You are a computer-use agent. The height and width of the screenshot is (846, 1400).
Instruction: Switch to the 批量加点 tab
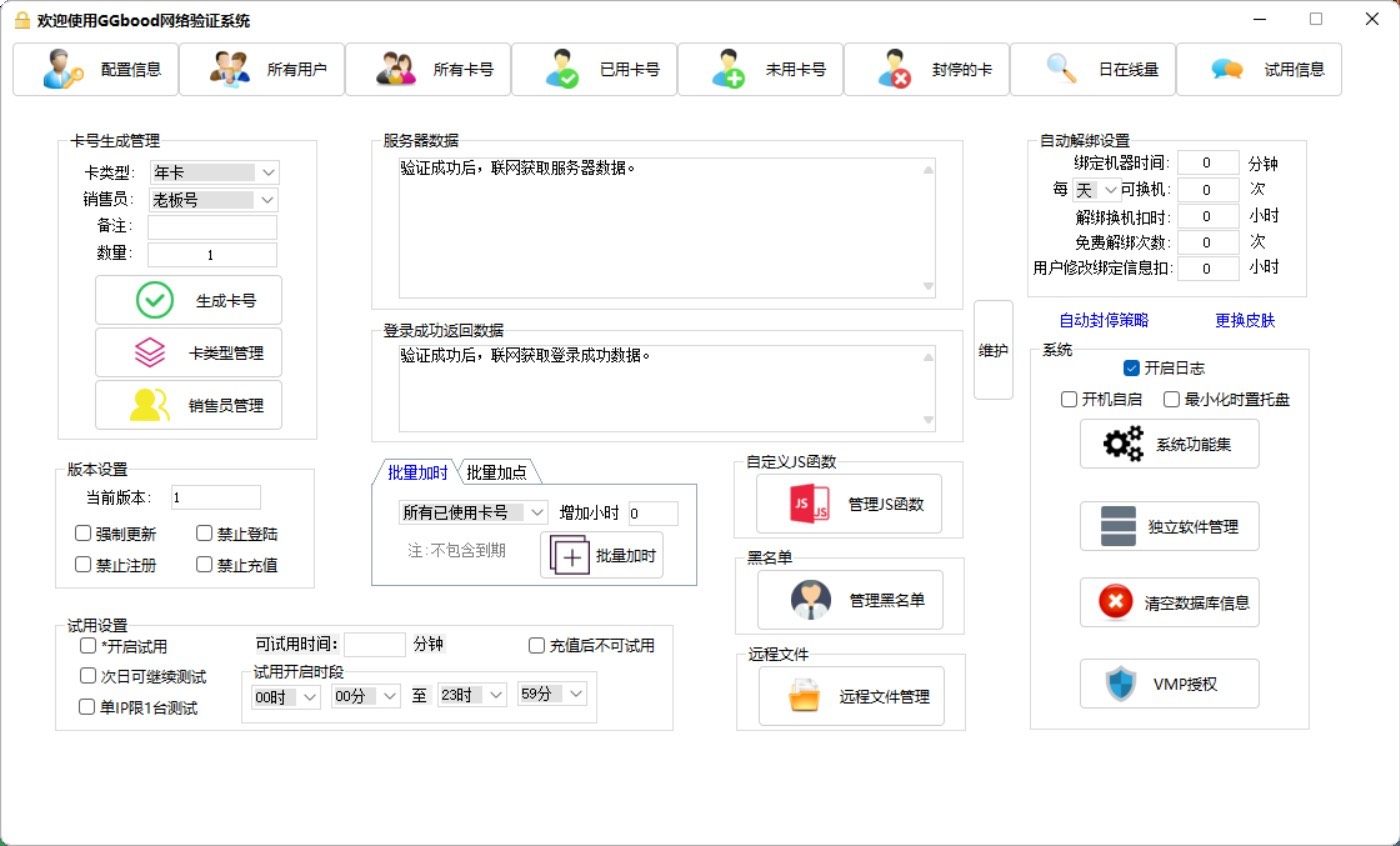click(497, 473)
